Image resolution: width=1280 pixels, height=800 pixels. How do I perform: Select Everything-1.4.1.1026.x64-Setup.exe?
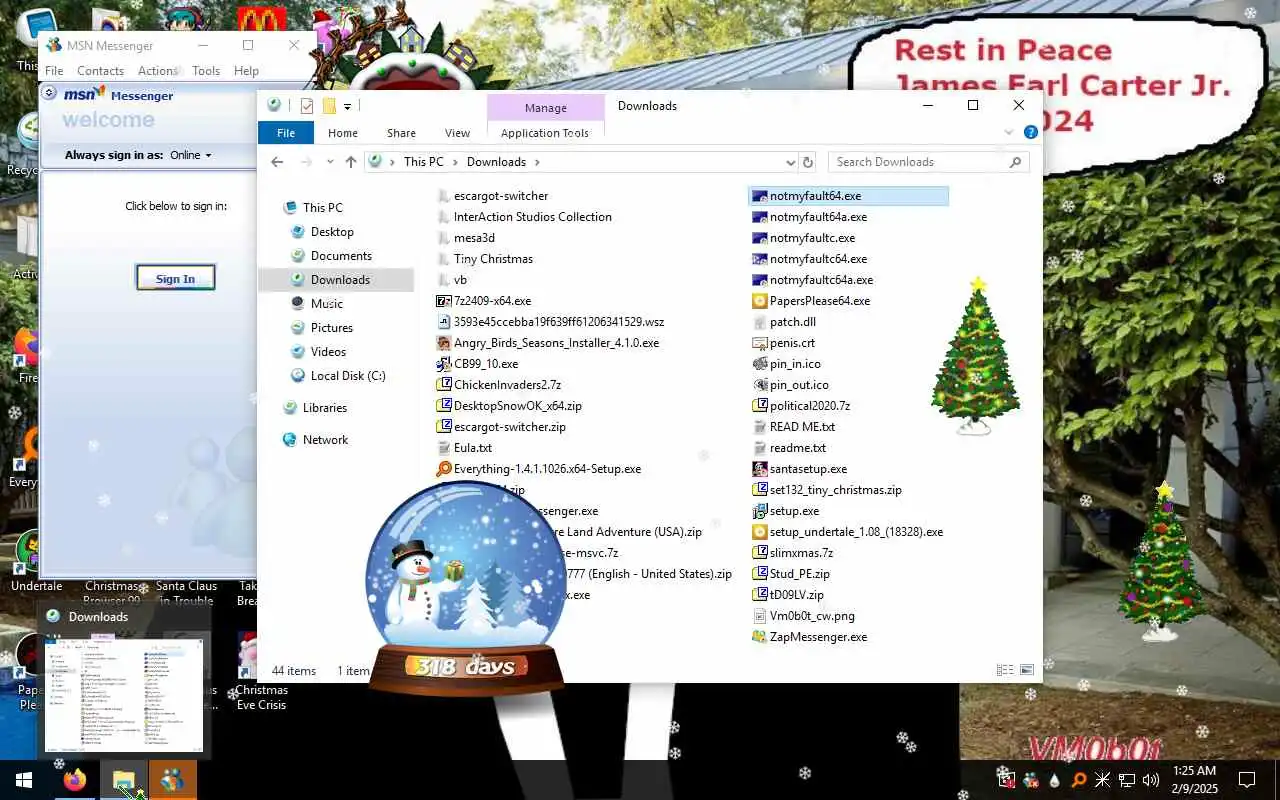pyautogui.click(x=539, y=469)
